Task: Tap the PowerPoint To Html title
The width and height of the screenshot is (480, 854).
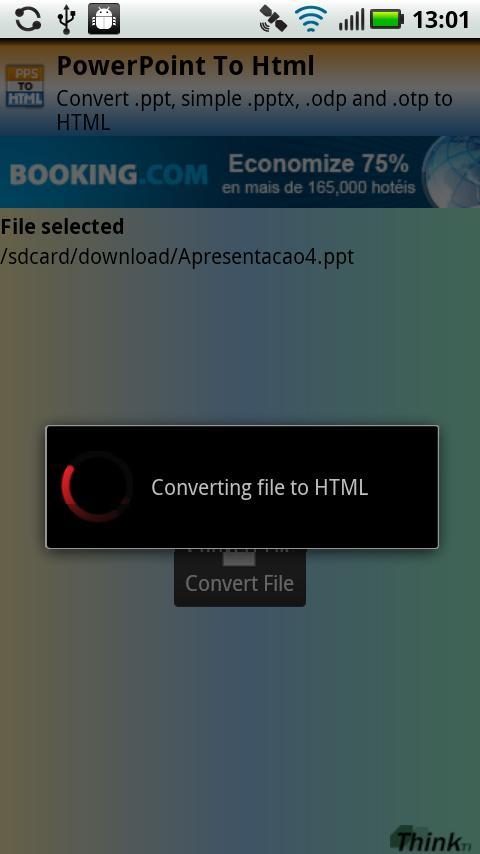Action: click(186, 66)
